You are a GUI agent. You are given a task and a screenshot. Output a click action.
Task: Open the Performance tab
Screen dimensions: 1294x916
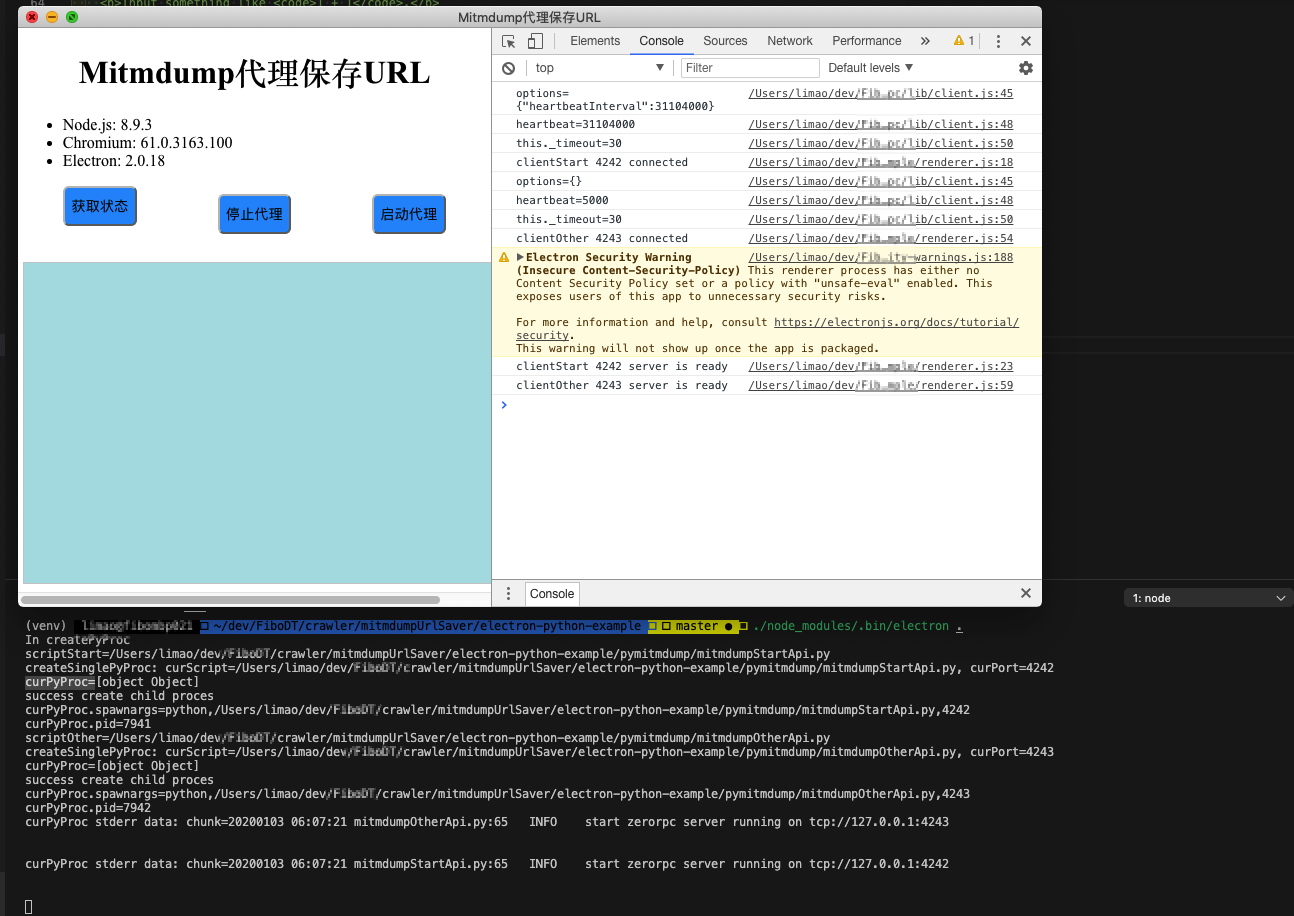click(x=867, y=41)
